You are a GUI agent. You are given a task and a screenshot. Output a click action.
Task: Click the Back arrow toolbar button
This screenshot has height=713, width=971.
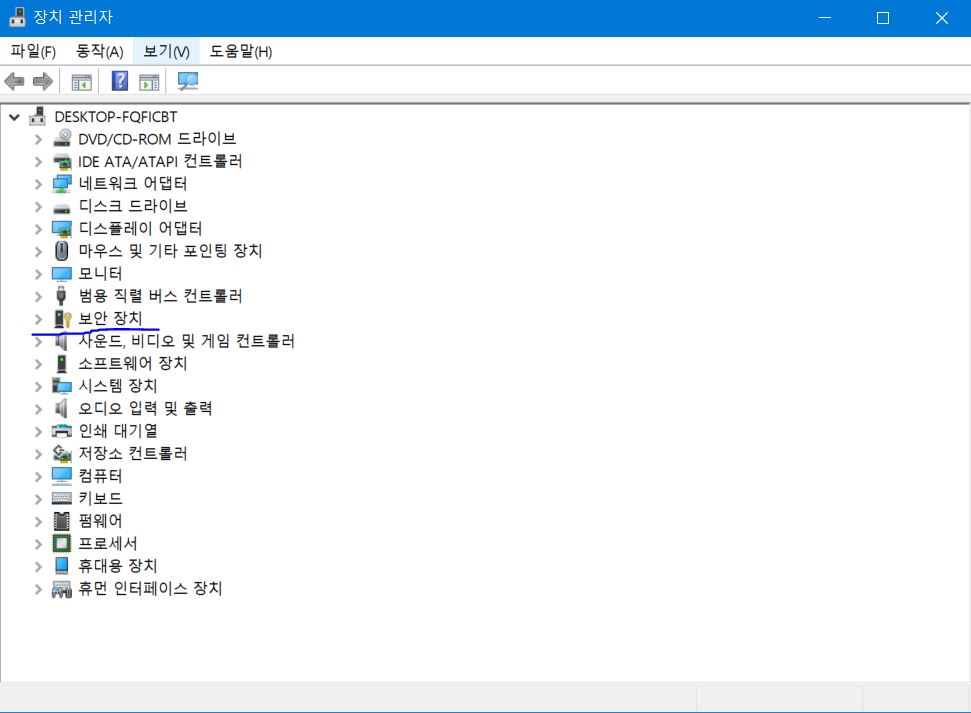tap(14, 81)
